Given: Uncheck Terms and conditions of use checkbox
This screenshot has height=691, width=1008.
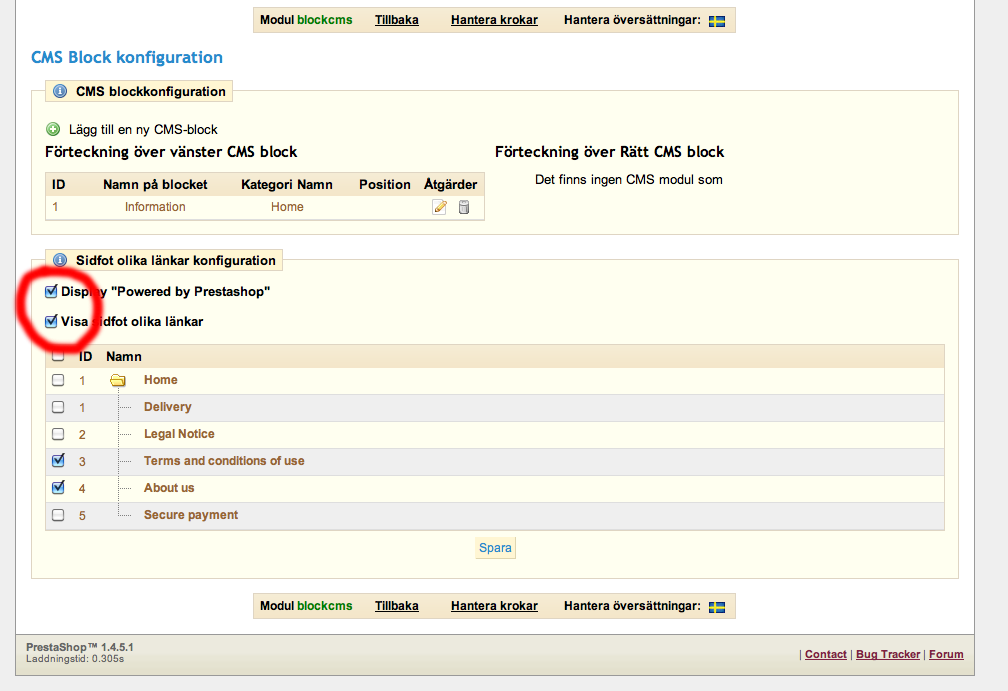Looking at the screenshot, I should pos(58,461).
